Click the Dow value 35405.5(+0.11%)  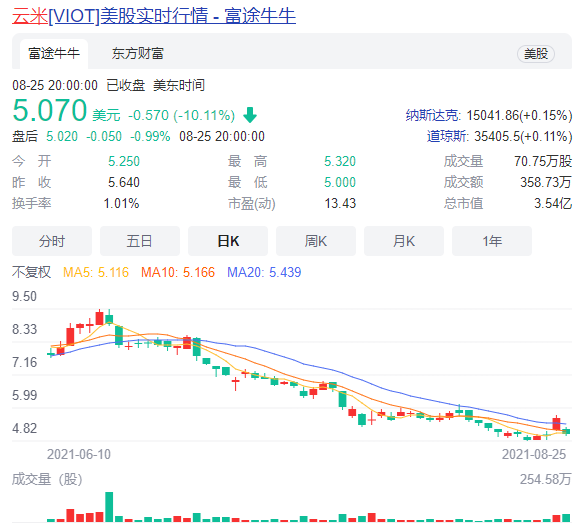click(x=523, y=136)
